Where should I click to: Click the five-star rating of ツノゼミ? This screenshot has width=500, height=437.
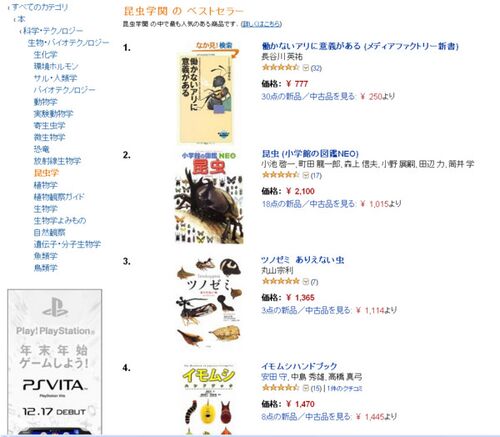(281, 281)
